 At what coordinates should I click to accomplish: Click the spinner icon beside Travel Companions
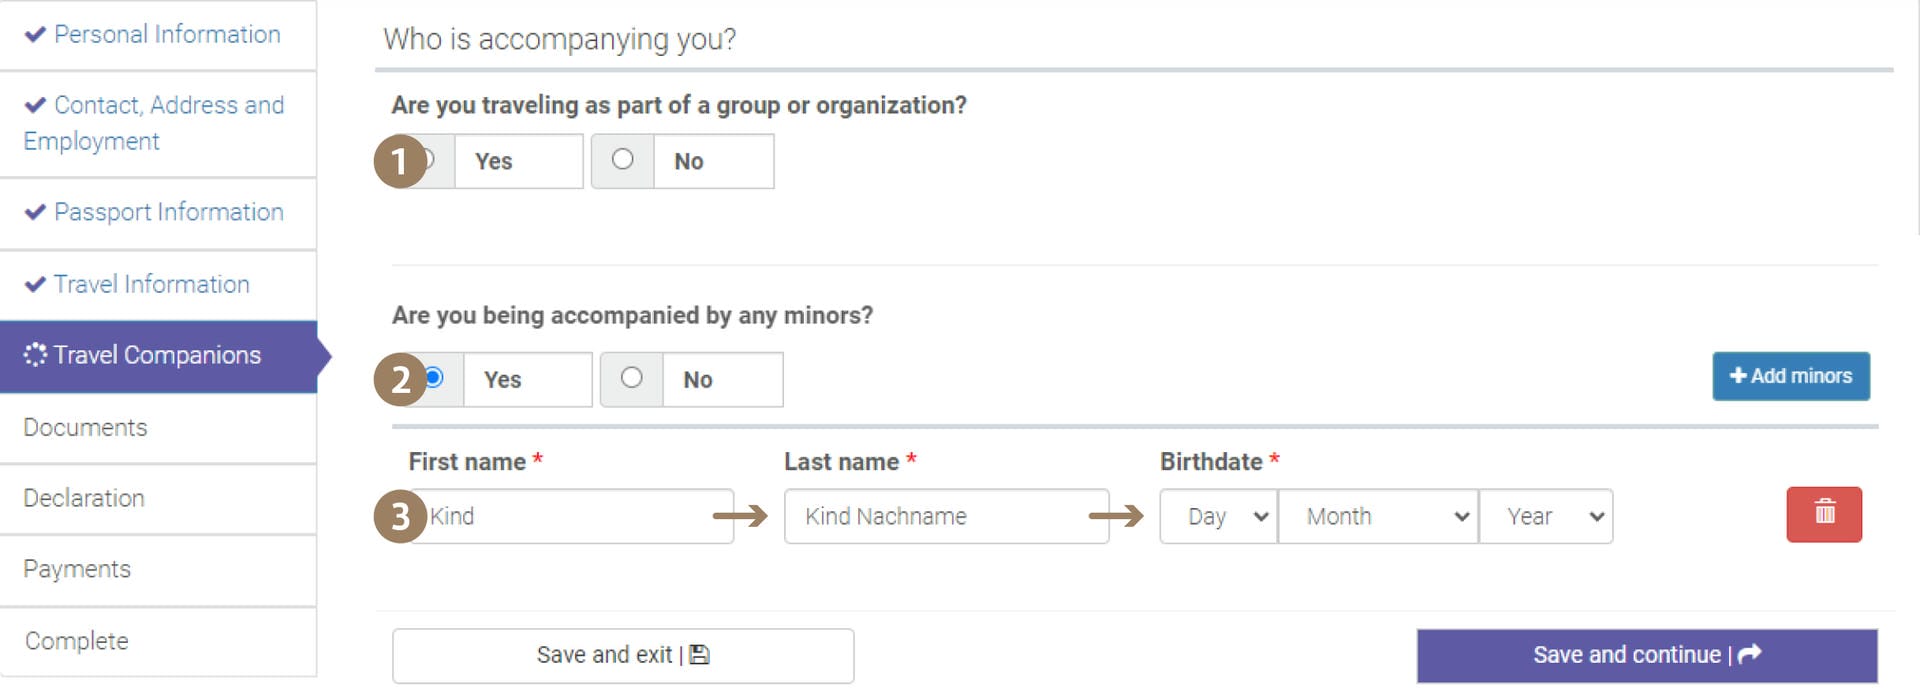point(35,355)
